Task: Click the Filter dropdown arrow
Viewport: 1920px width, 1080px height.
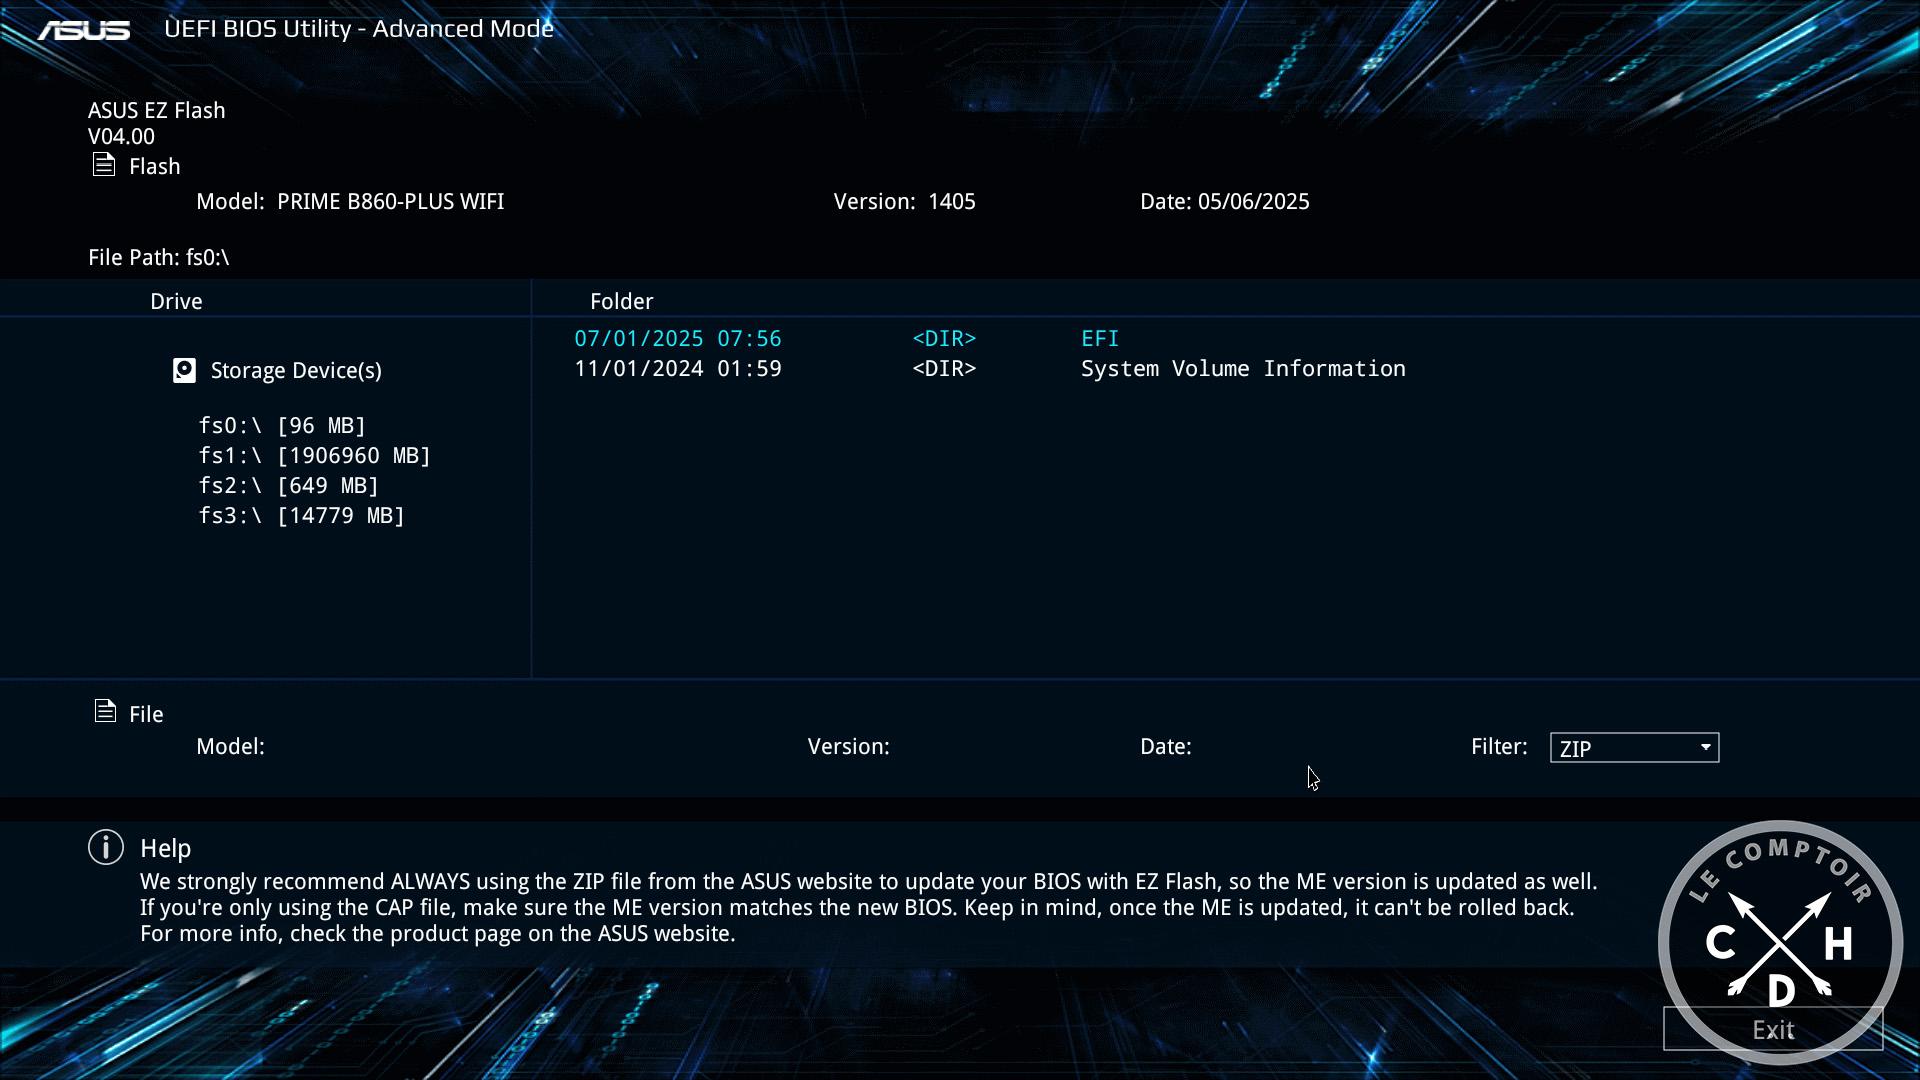Action: (x=1706, y=748)
